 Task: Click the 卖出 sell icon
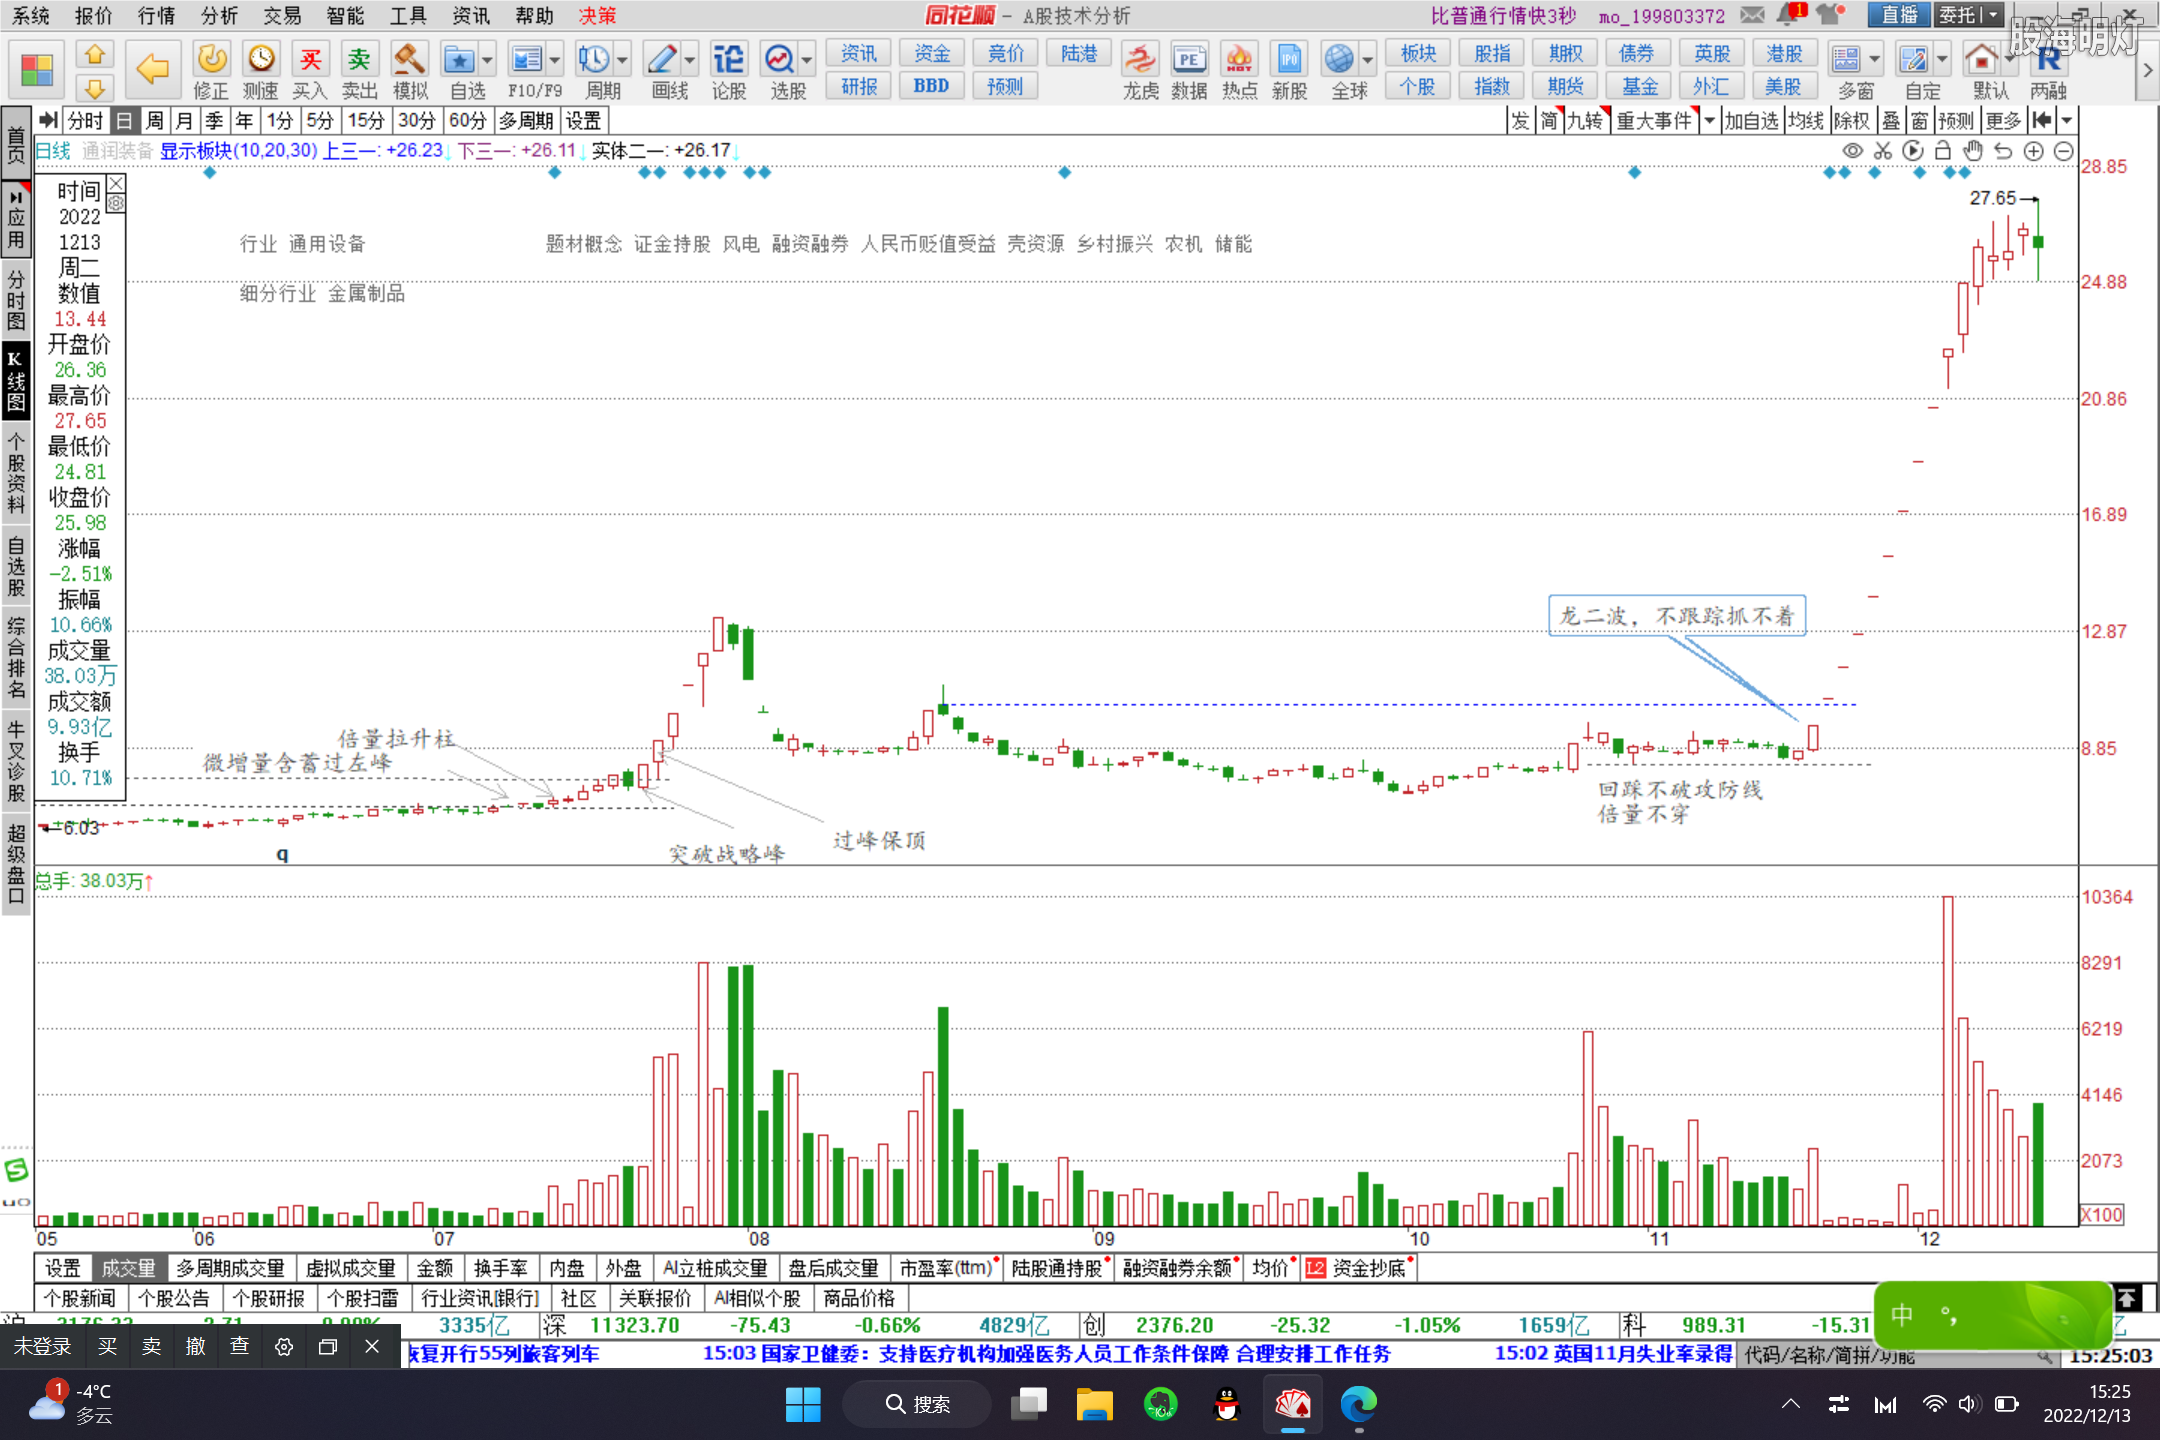click(x=359, y=70)
